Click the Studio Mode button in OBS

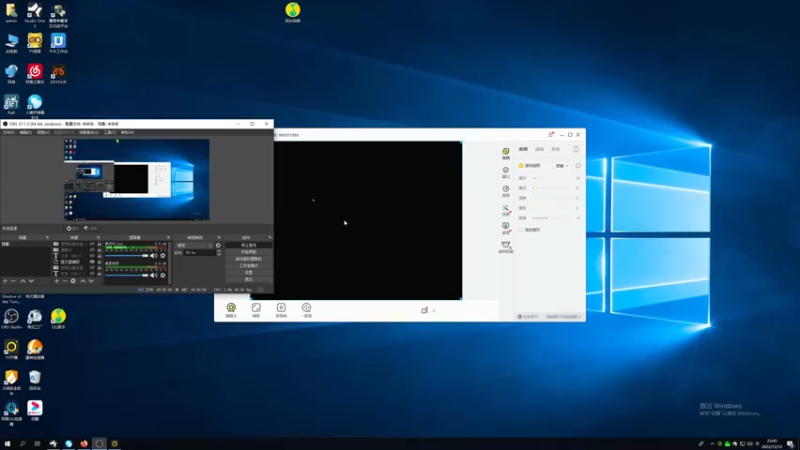point(248,266)
